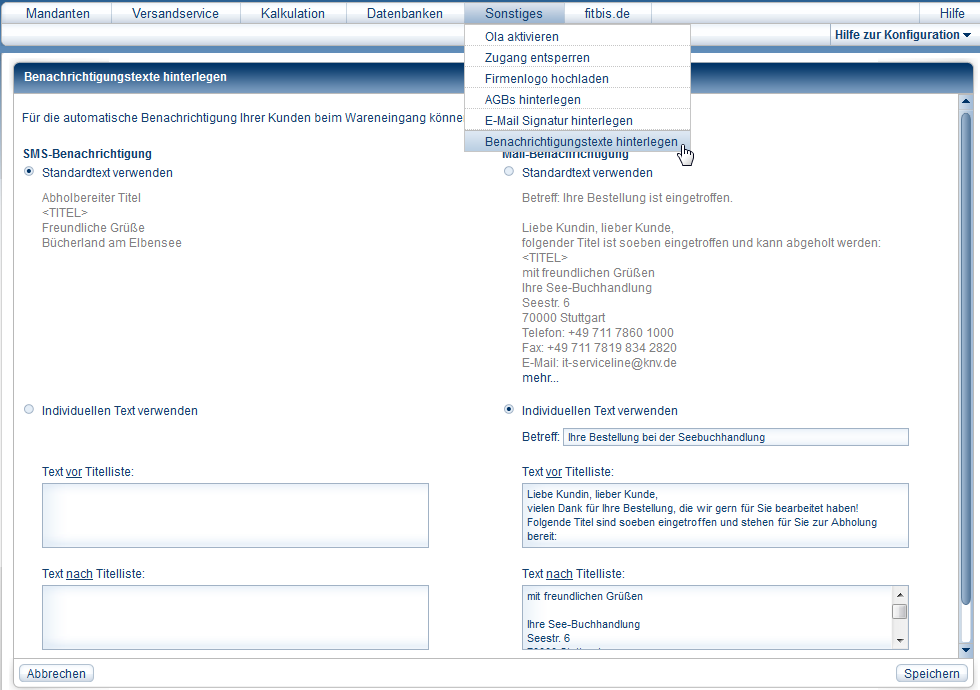
Task: Click SMS 'Text vor Titelliste' text area
Action: [235, 515]
